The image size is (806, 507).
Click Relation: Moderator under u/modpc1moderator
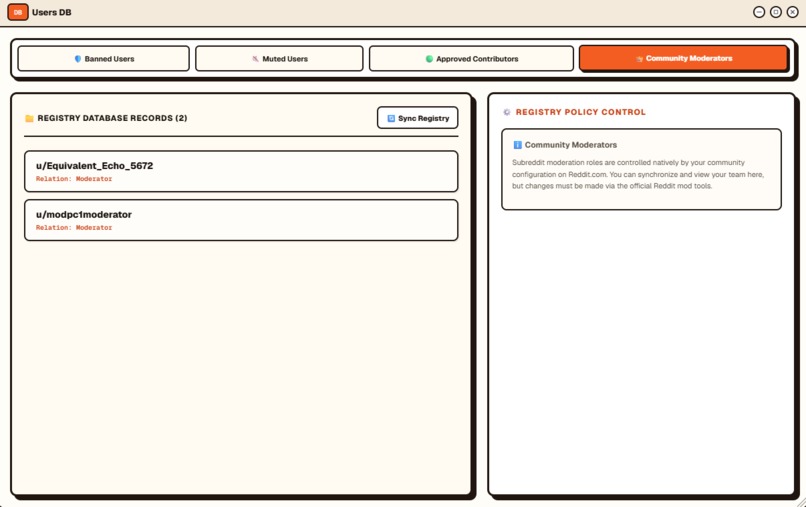point(74,228)
